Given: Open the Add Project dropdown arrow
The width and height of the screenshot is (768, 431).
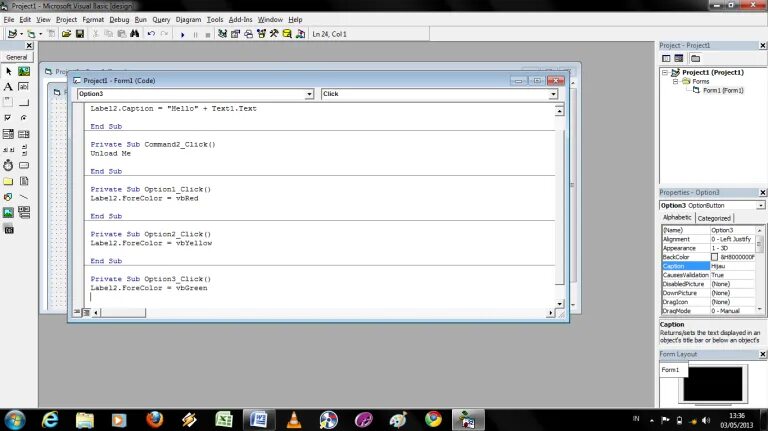Looking at the screenshot, I should pyautogui.click(x=22, y=34).
